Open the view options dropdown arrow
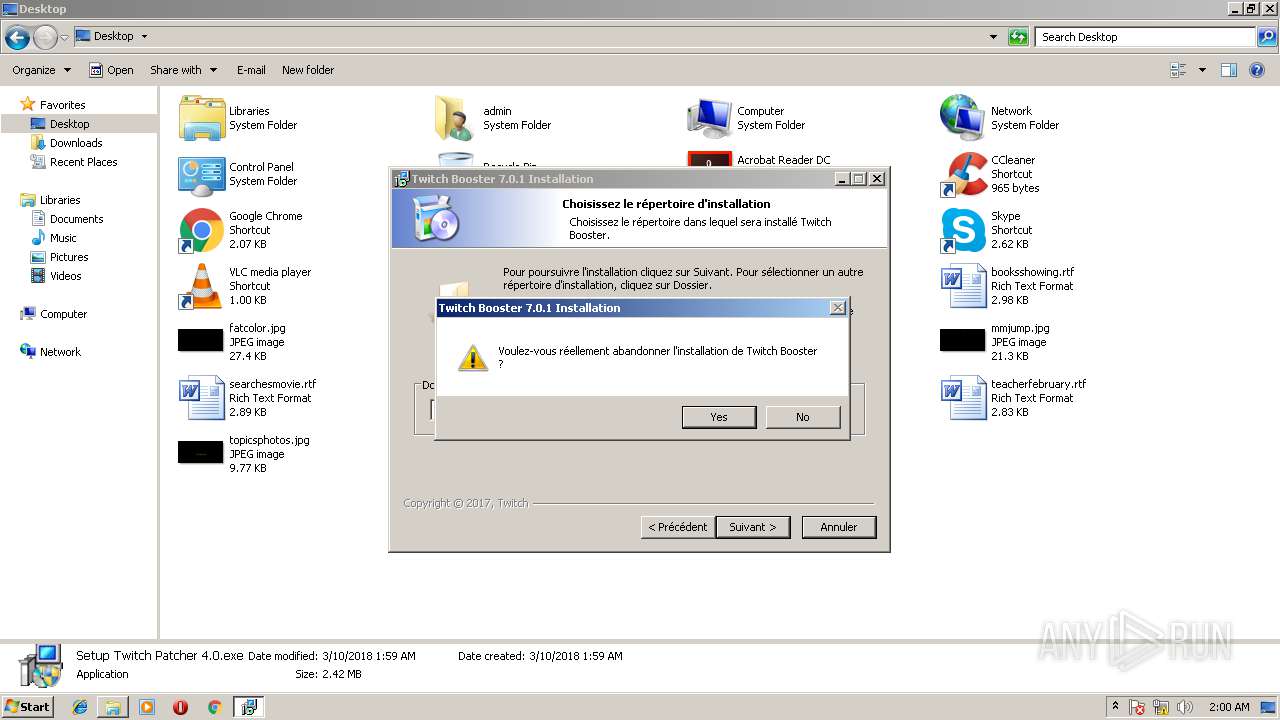This screenshot has height=720, width=1280. pos(1202,70)
